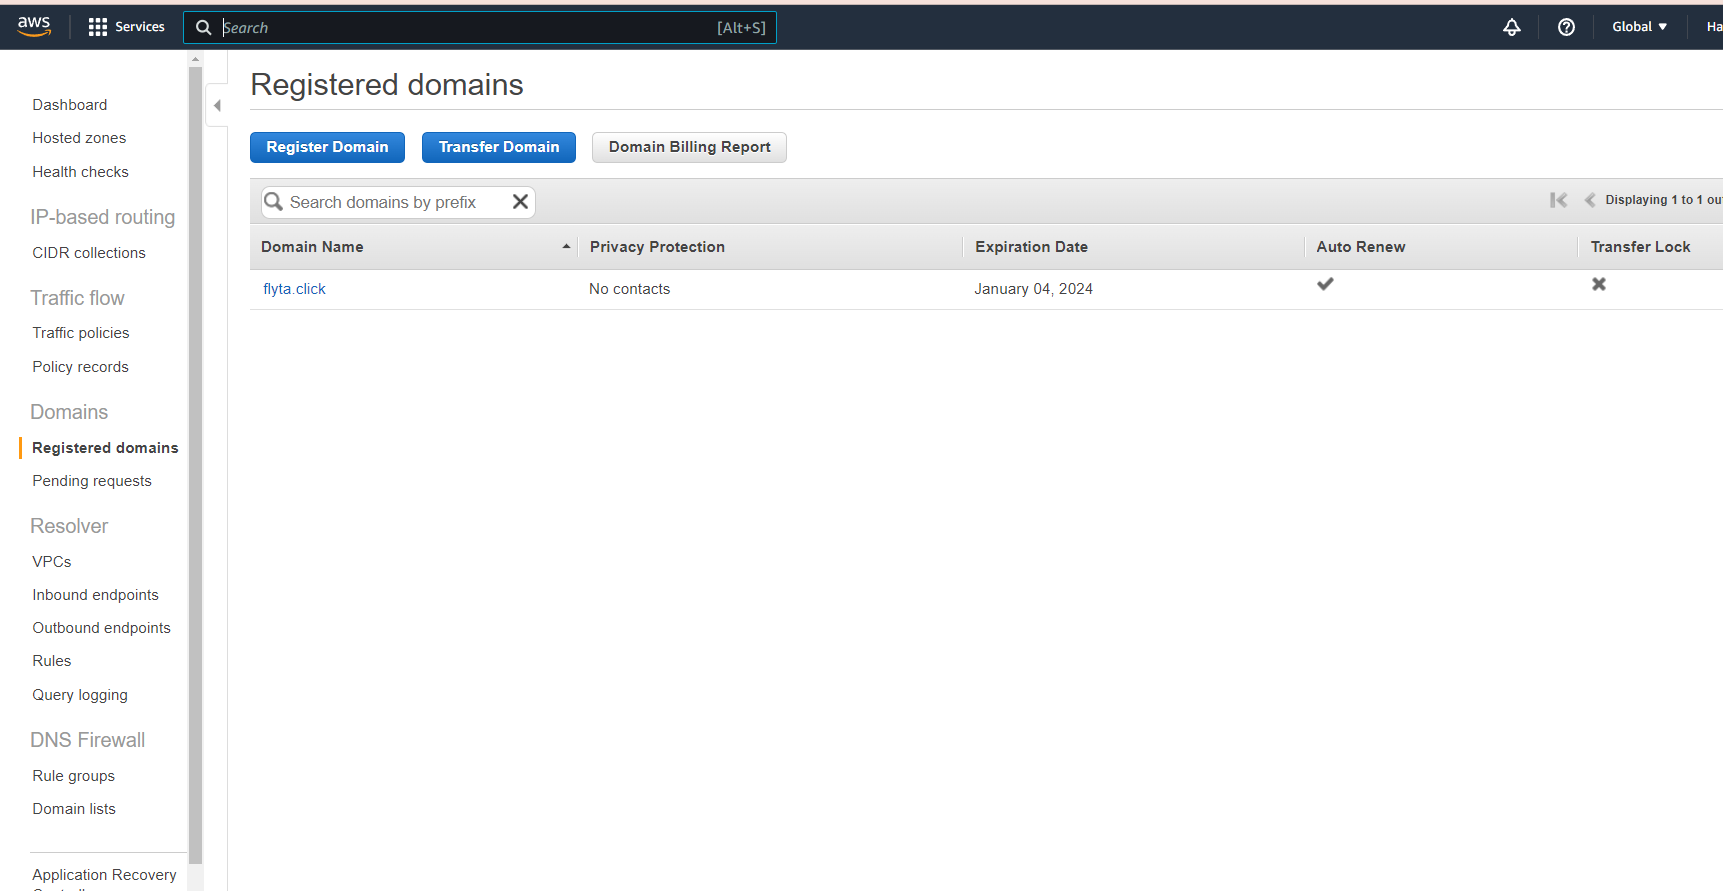This screenshot has width=1723, height=891.
Task: Open VPCs under Resolver
Action: (x=51, y=562)
